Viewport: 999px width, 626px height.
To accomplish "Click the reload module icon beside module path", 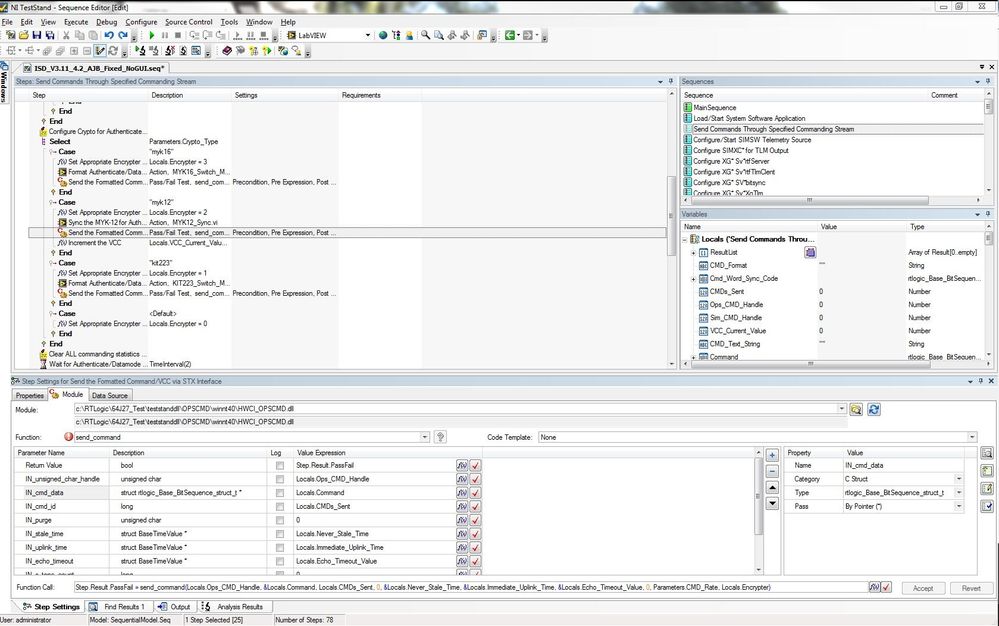I will 873,409.
